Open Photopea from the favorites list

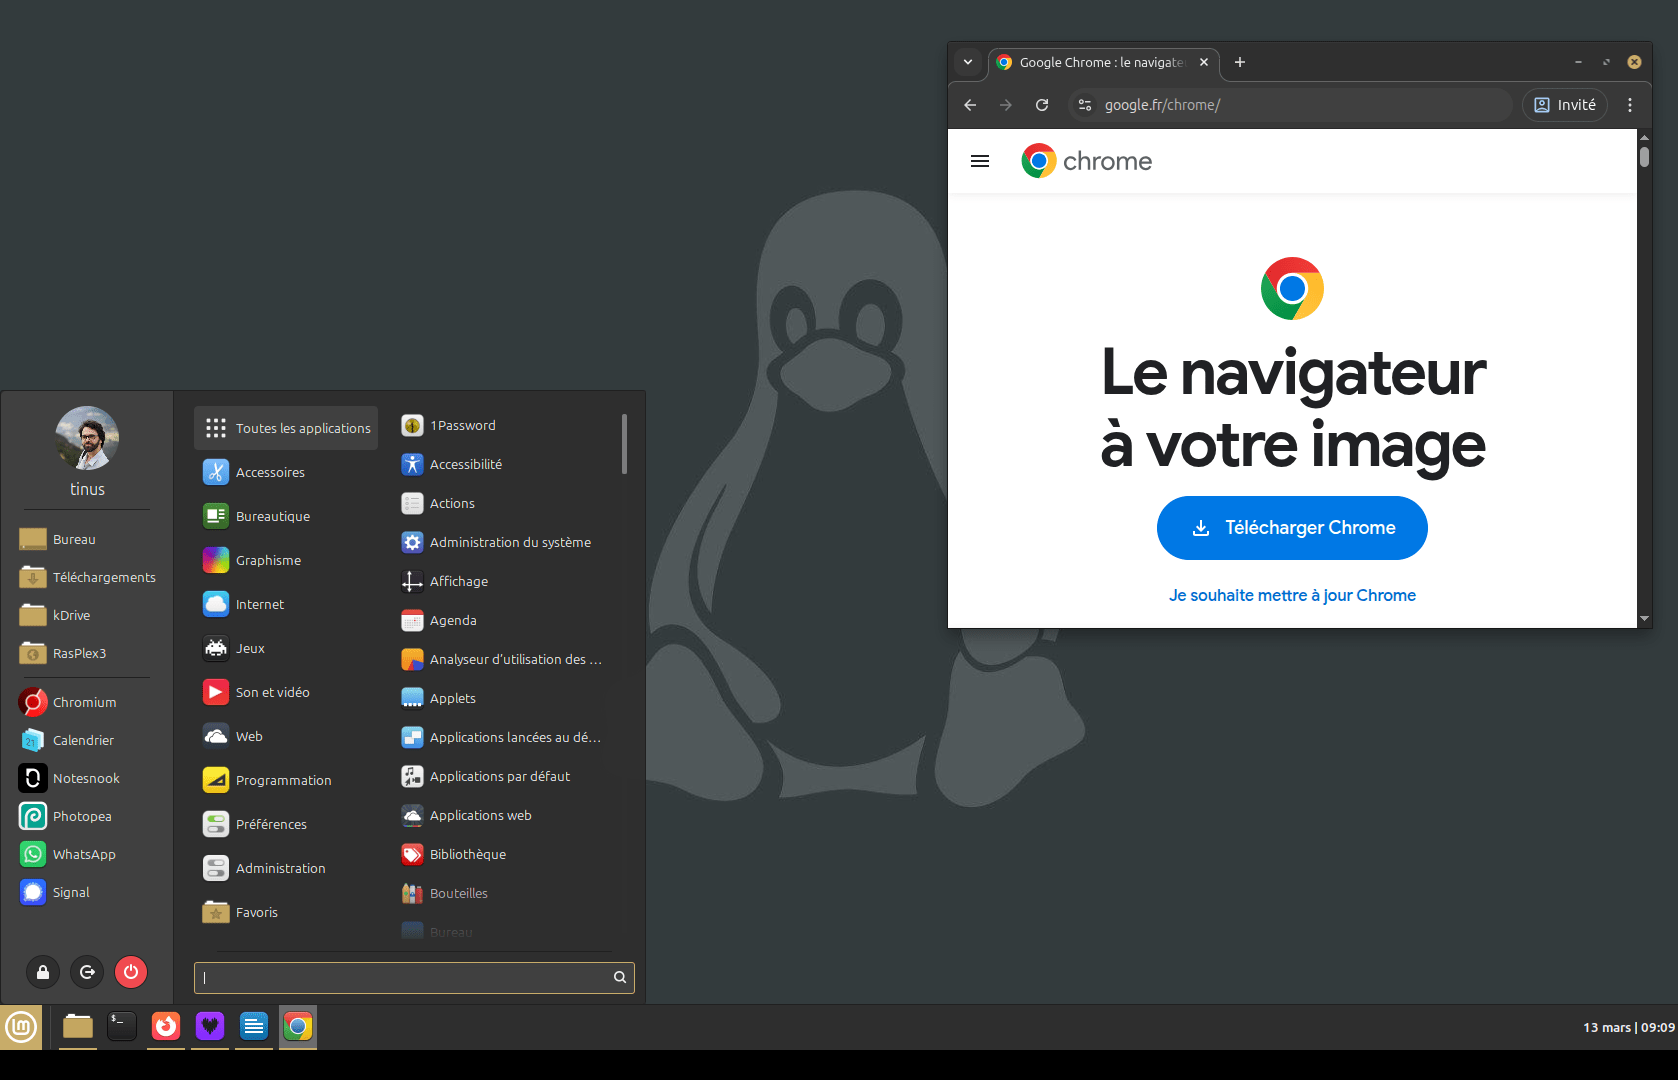point(82,816)
